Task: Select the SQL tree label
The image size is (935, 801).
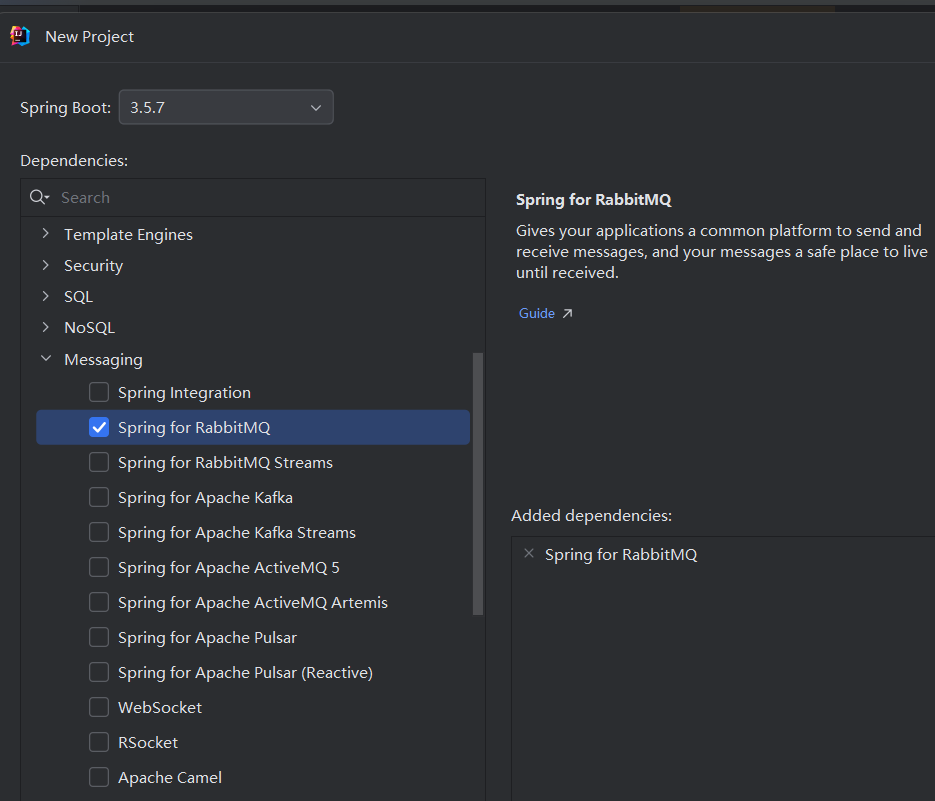Action: (x=78, y=296)
